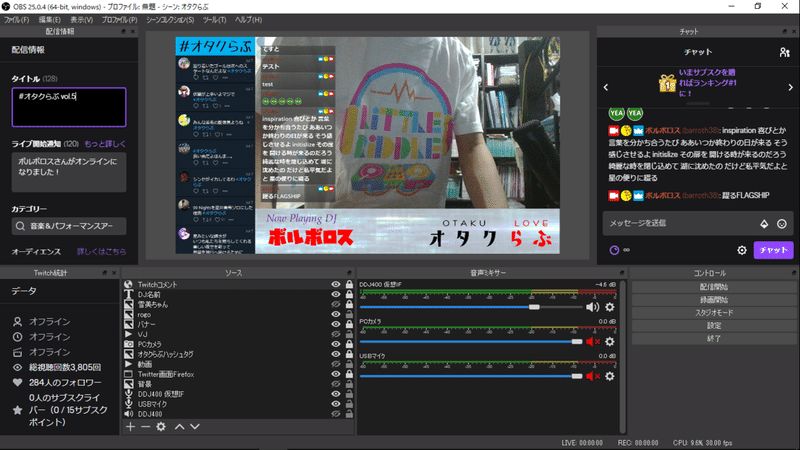Open source properties via the gear in the sources toolbar
800x450 pixels.
[x=161, y=427]
